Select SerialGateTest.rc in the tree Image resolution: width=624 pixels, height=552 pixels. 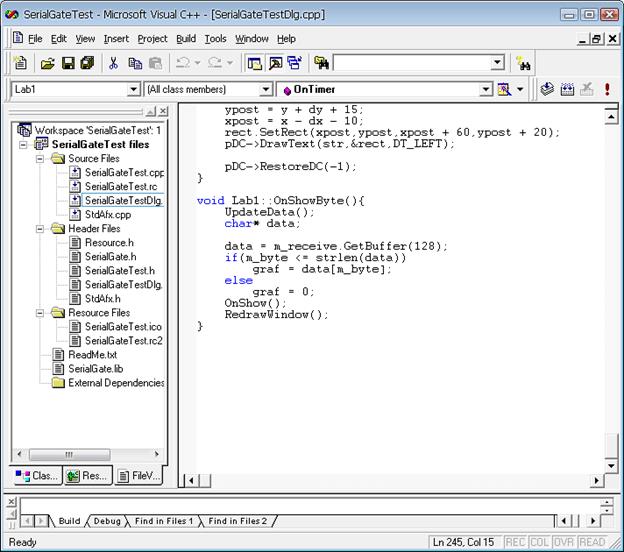pos(121,187)
